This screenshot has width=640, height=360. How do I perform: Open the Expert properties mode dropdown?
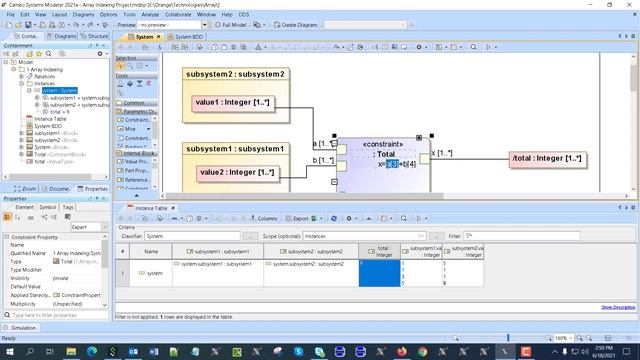(104, 227)
